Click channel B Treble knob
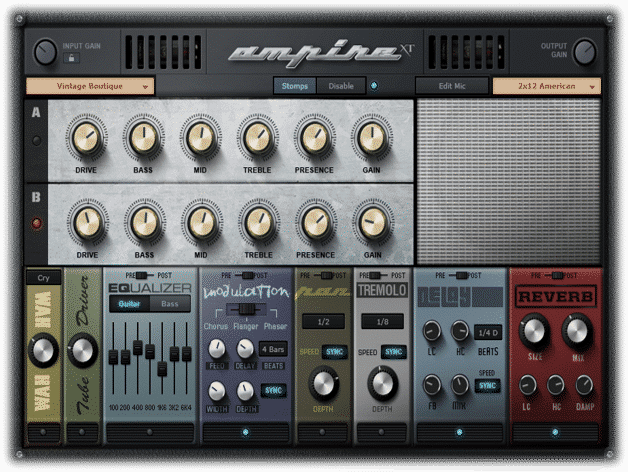Viewport: 628px width, 472px height. pyautogui.click(x=259, y=223)
